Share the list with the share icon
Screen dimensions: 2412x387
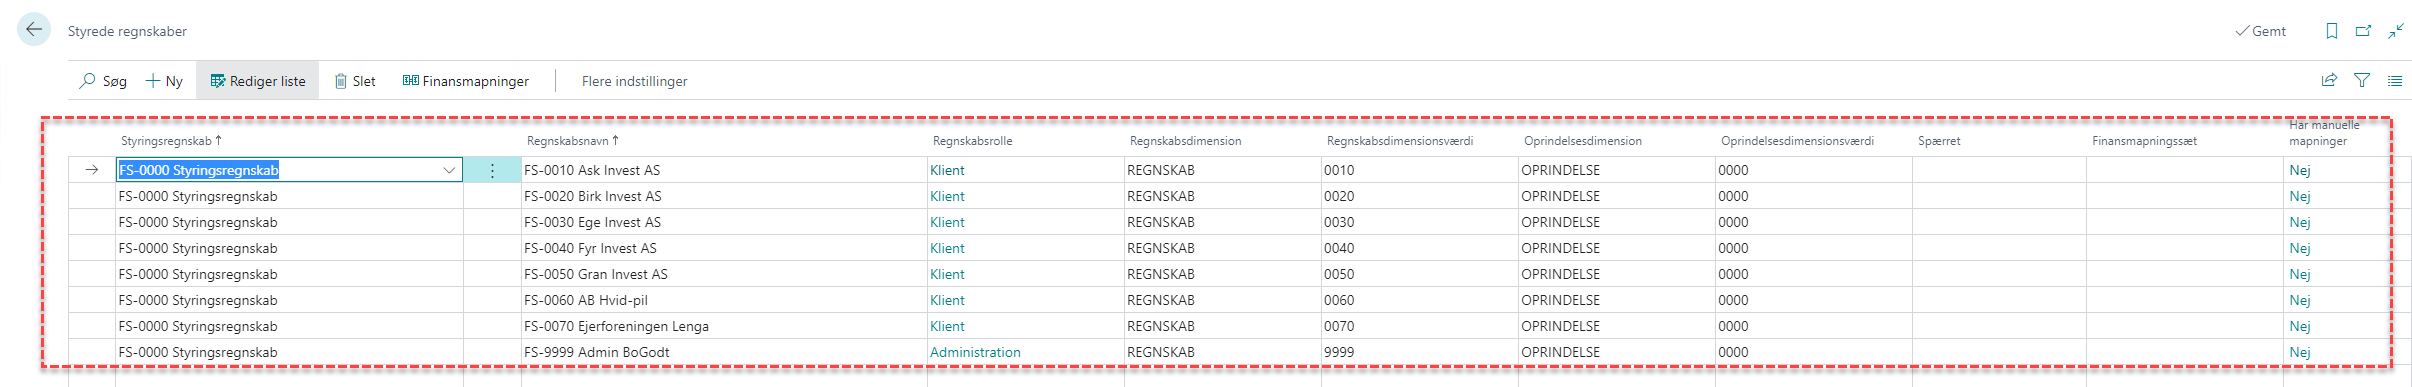2329,81
